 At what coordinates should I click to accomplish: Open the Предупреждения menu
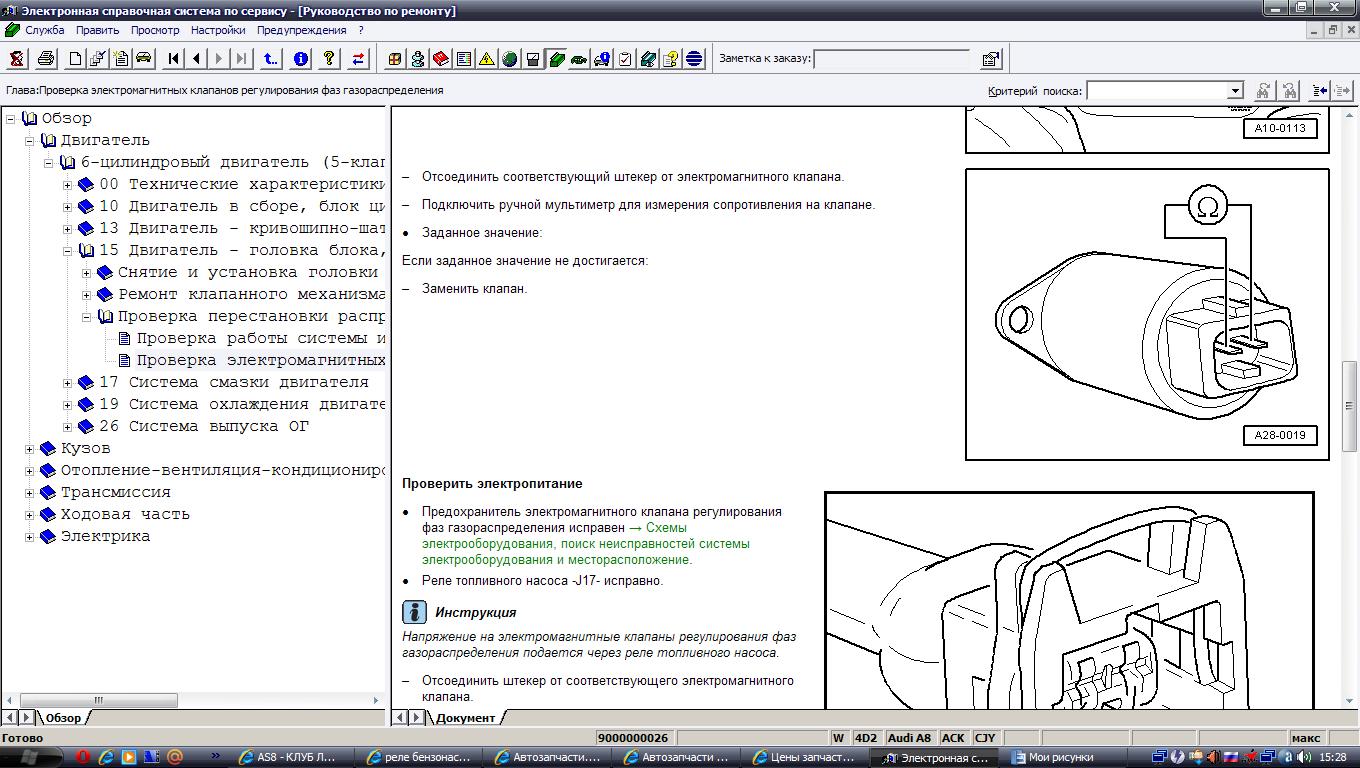pyautogui.click(x=303, y=30)
